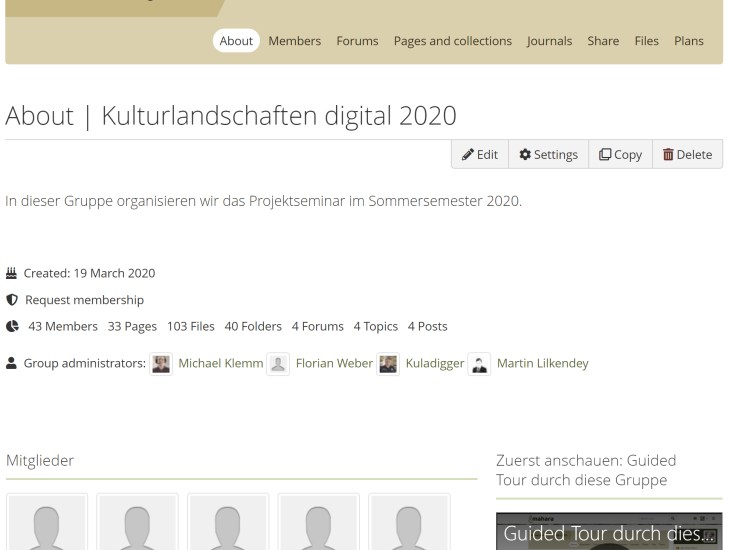Open Michael Klemm's profile link
Screen dimensions: 730x550
(219, 364)
